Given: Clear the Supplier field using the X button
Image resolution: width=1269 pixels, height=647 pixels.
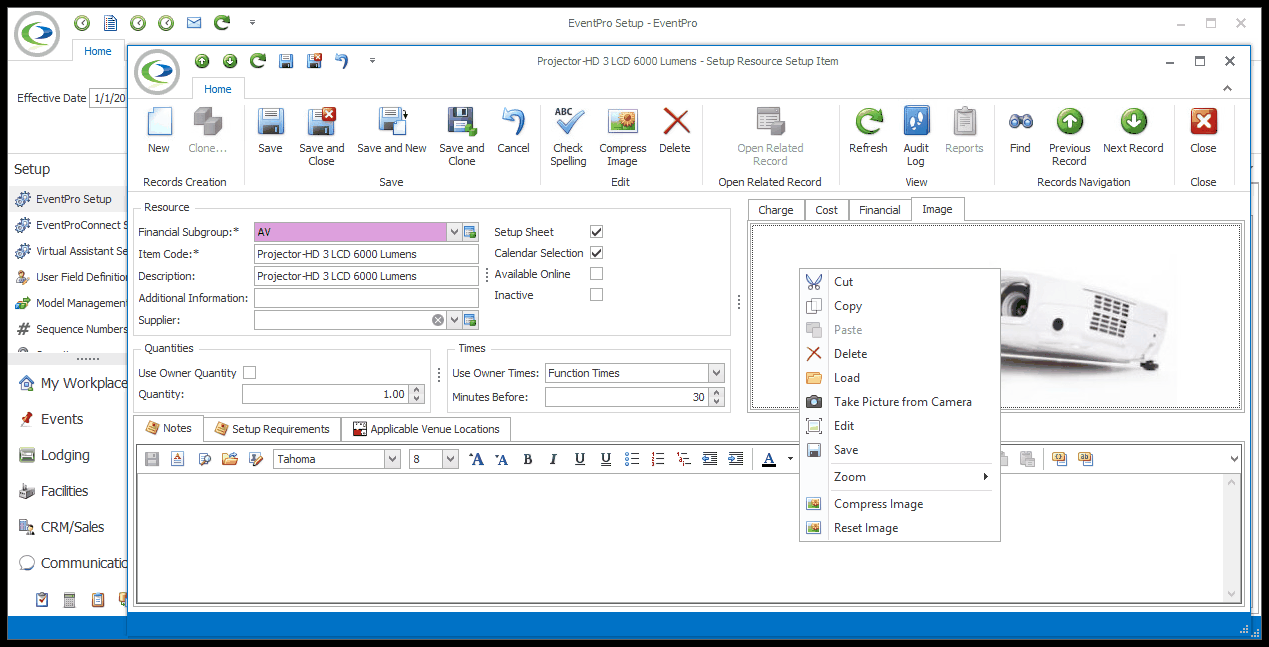Looking at the screenshot, I should (x=438, y=320).
